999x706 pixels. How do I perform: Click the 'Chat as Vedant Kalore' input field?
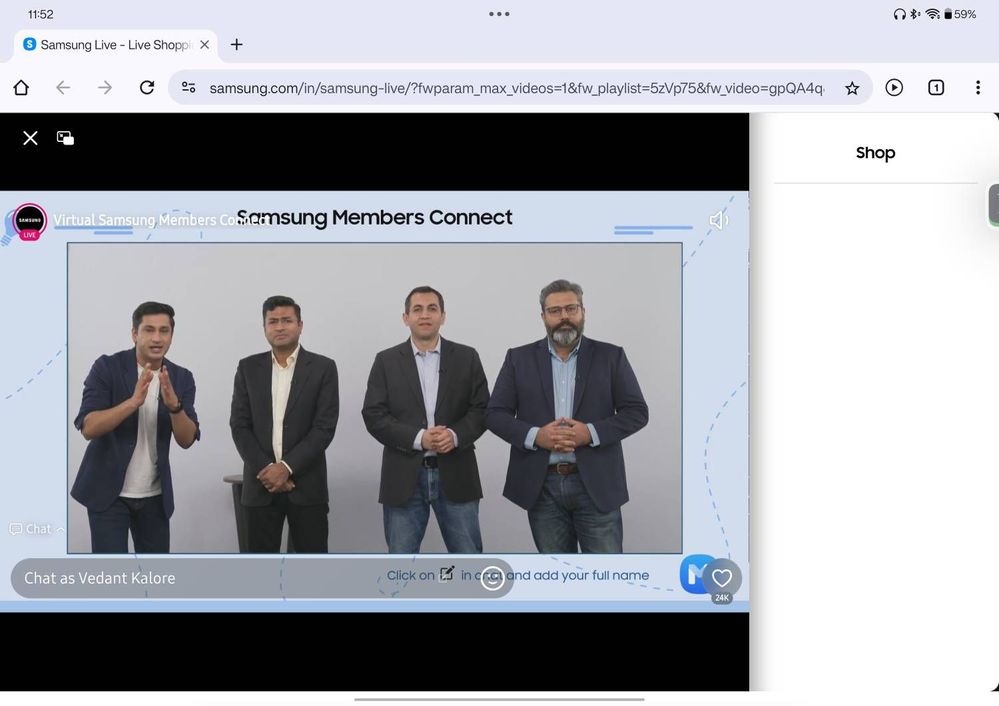pos(262,578)
